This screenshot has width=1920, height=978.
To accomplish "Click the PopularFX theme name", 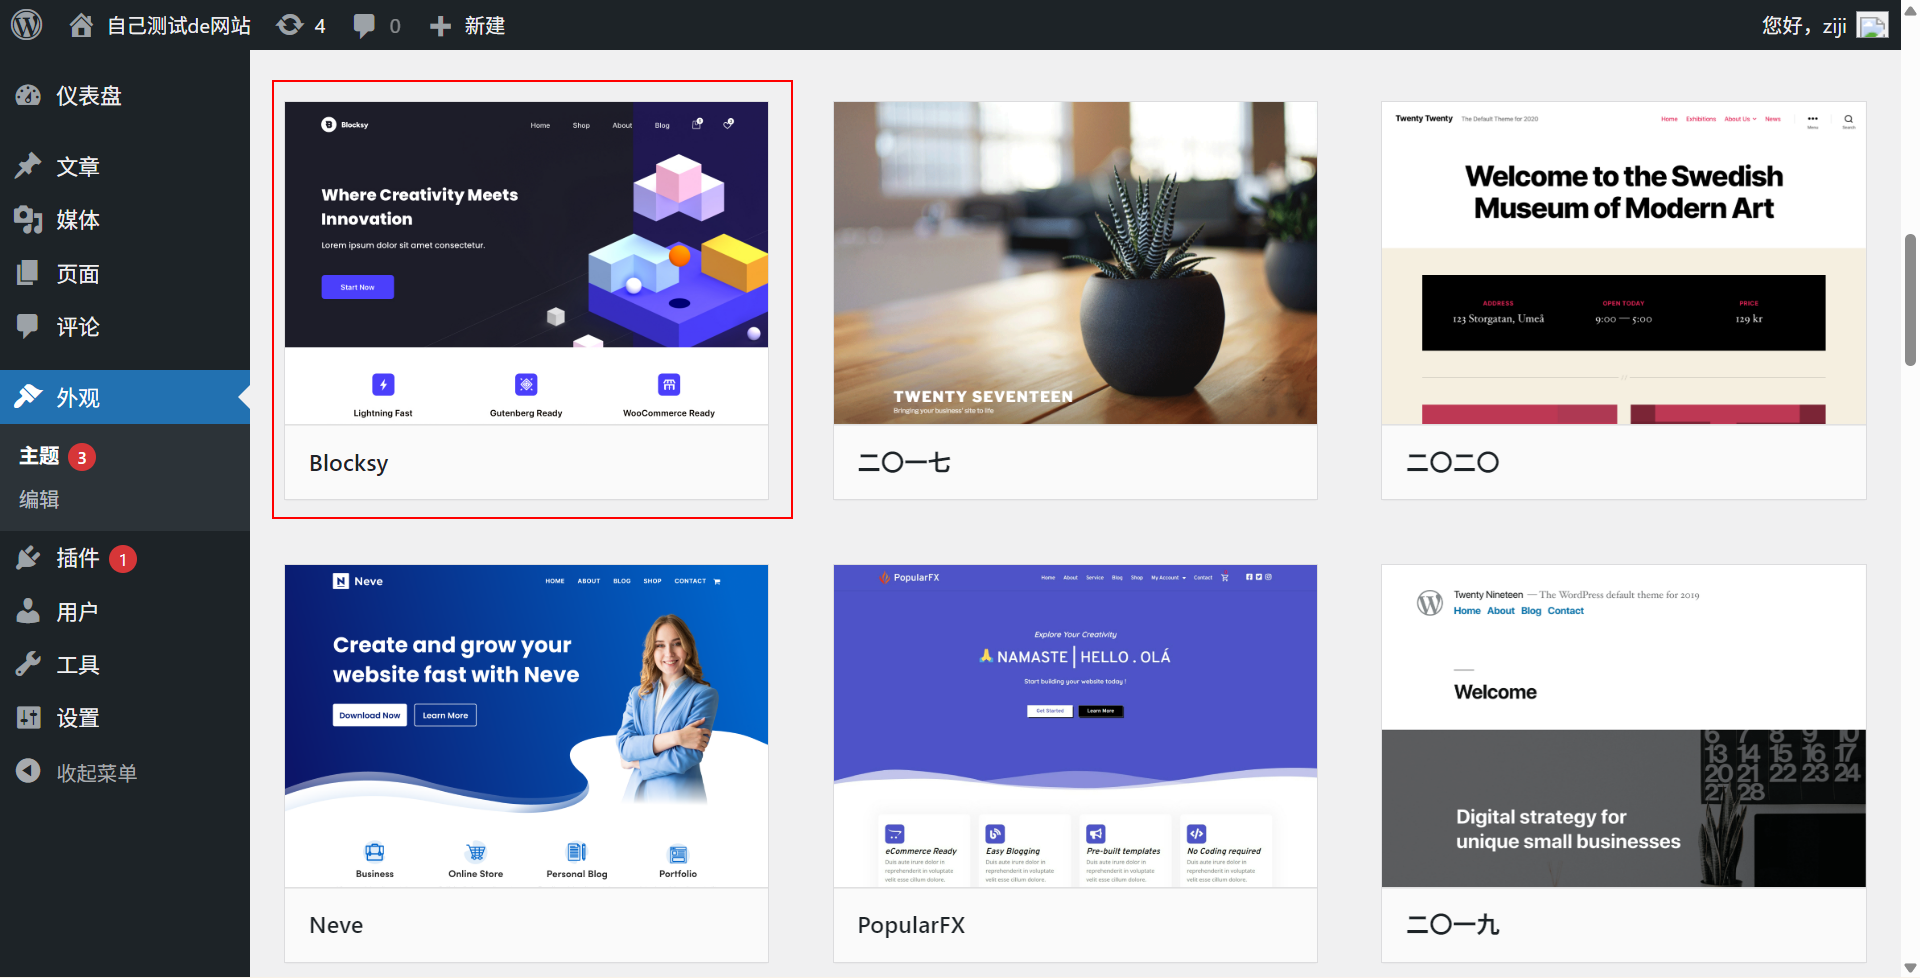I will 911,925.
